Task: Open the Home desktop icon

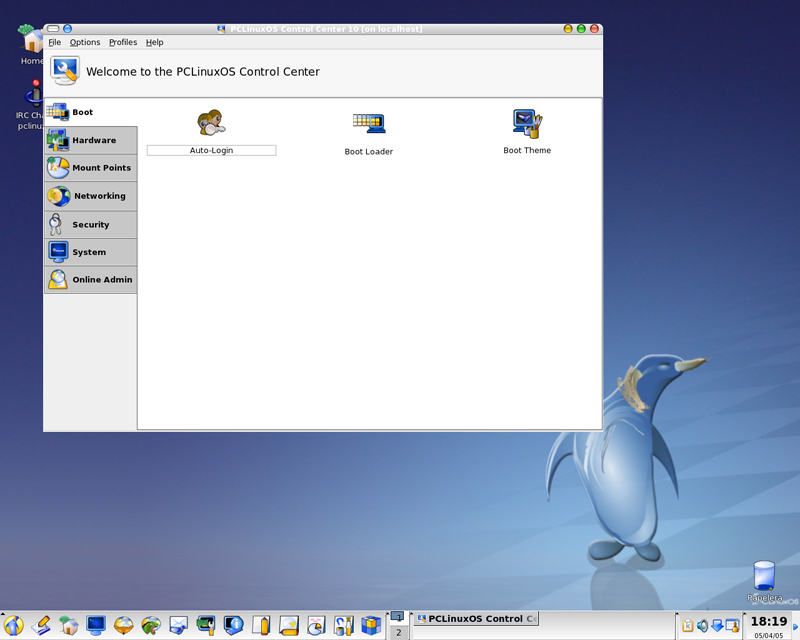Action: pyautogui.click(x=32, y=45)
